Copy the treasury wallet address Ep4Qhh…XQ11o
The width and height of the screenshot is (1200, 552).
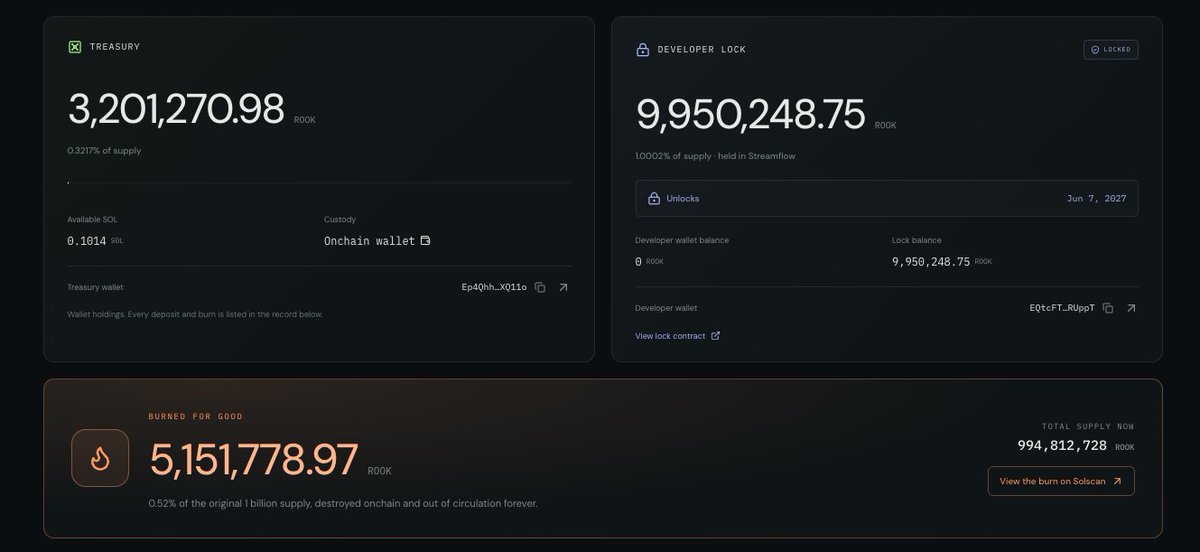click(x=540, y=287)
